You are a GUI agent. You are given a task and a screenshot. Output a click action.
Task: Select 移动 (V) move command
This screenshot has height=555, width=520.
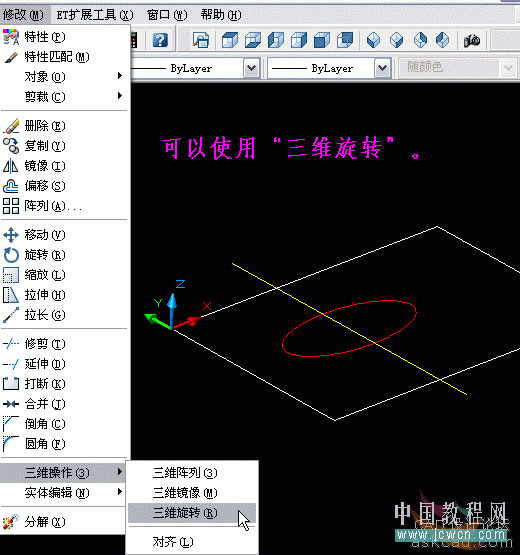(65, 235)
